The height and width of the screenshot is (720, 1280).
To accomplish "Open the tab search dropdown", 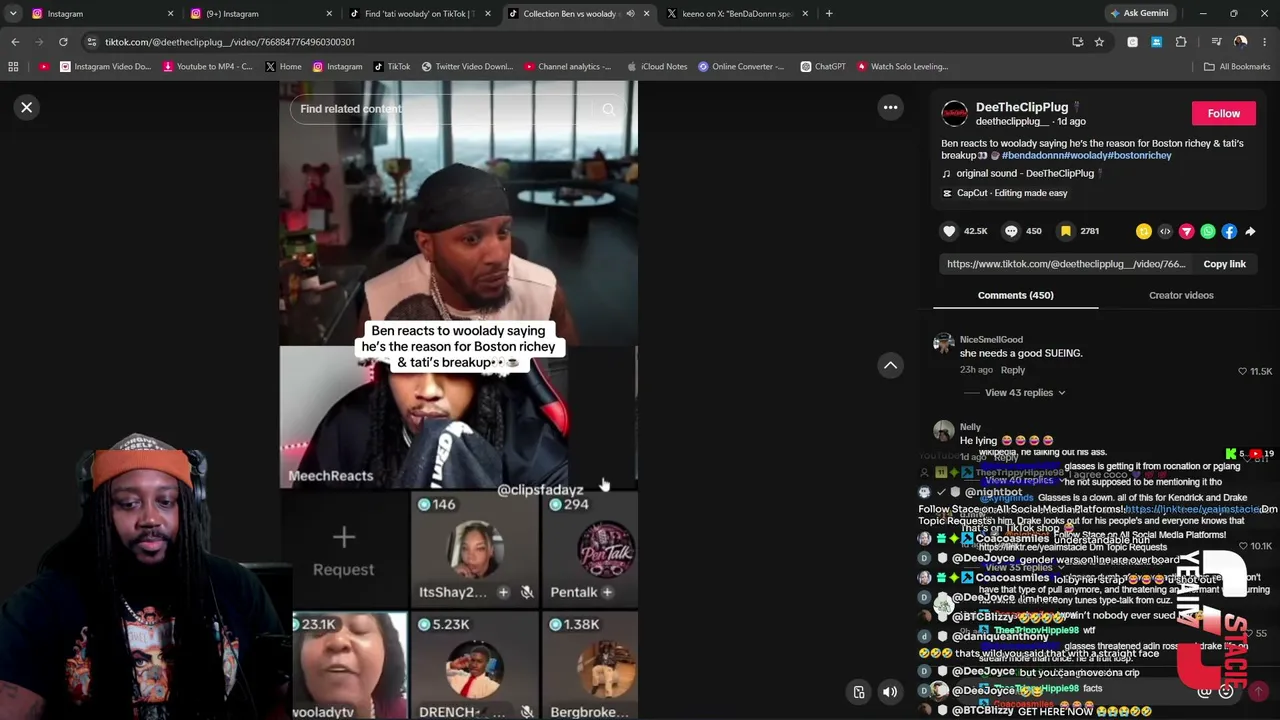I will pyautogui.click(x=12, y=13).
